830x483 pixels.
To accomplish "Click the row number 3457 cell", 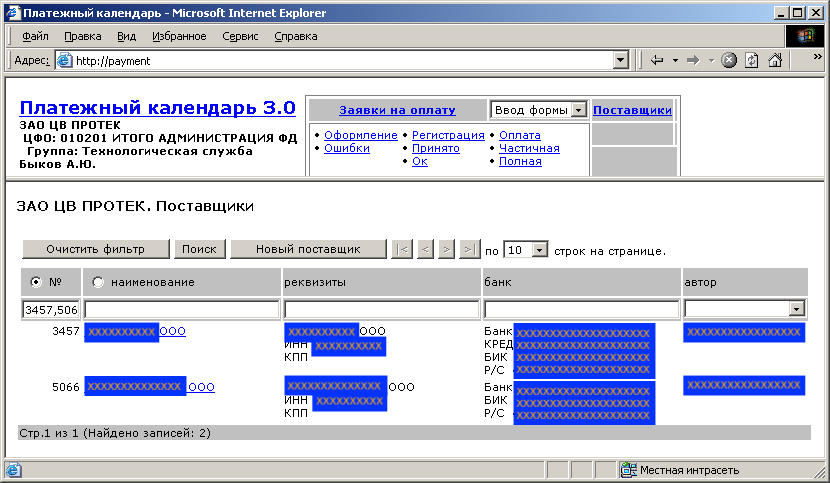I will [x=66, y=332].
